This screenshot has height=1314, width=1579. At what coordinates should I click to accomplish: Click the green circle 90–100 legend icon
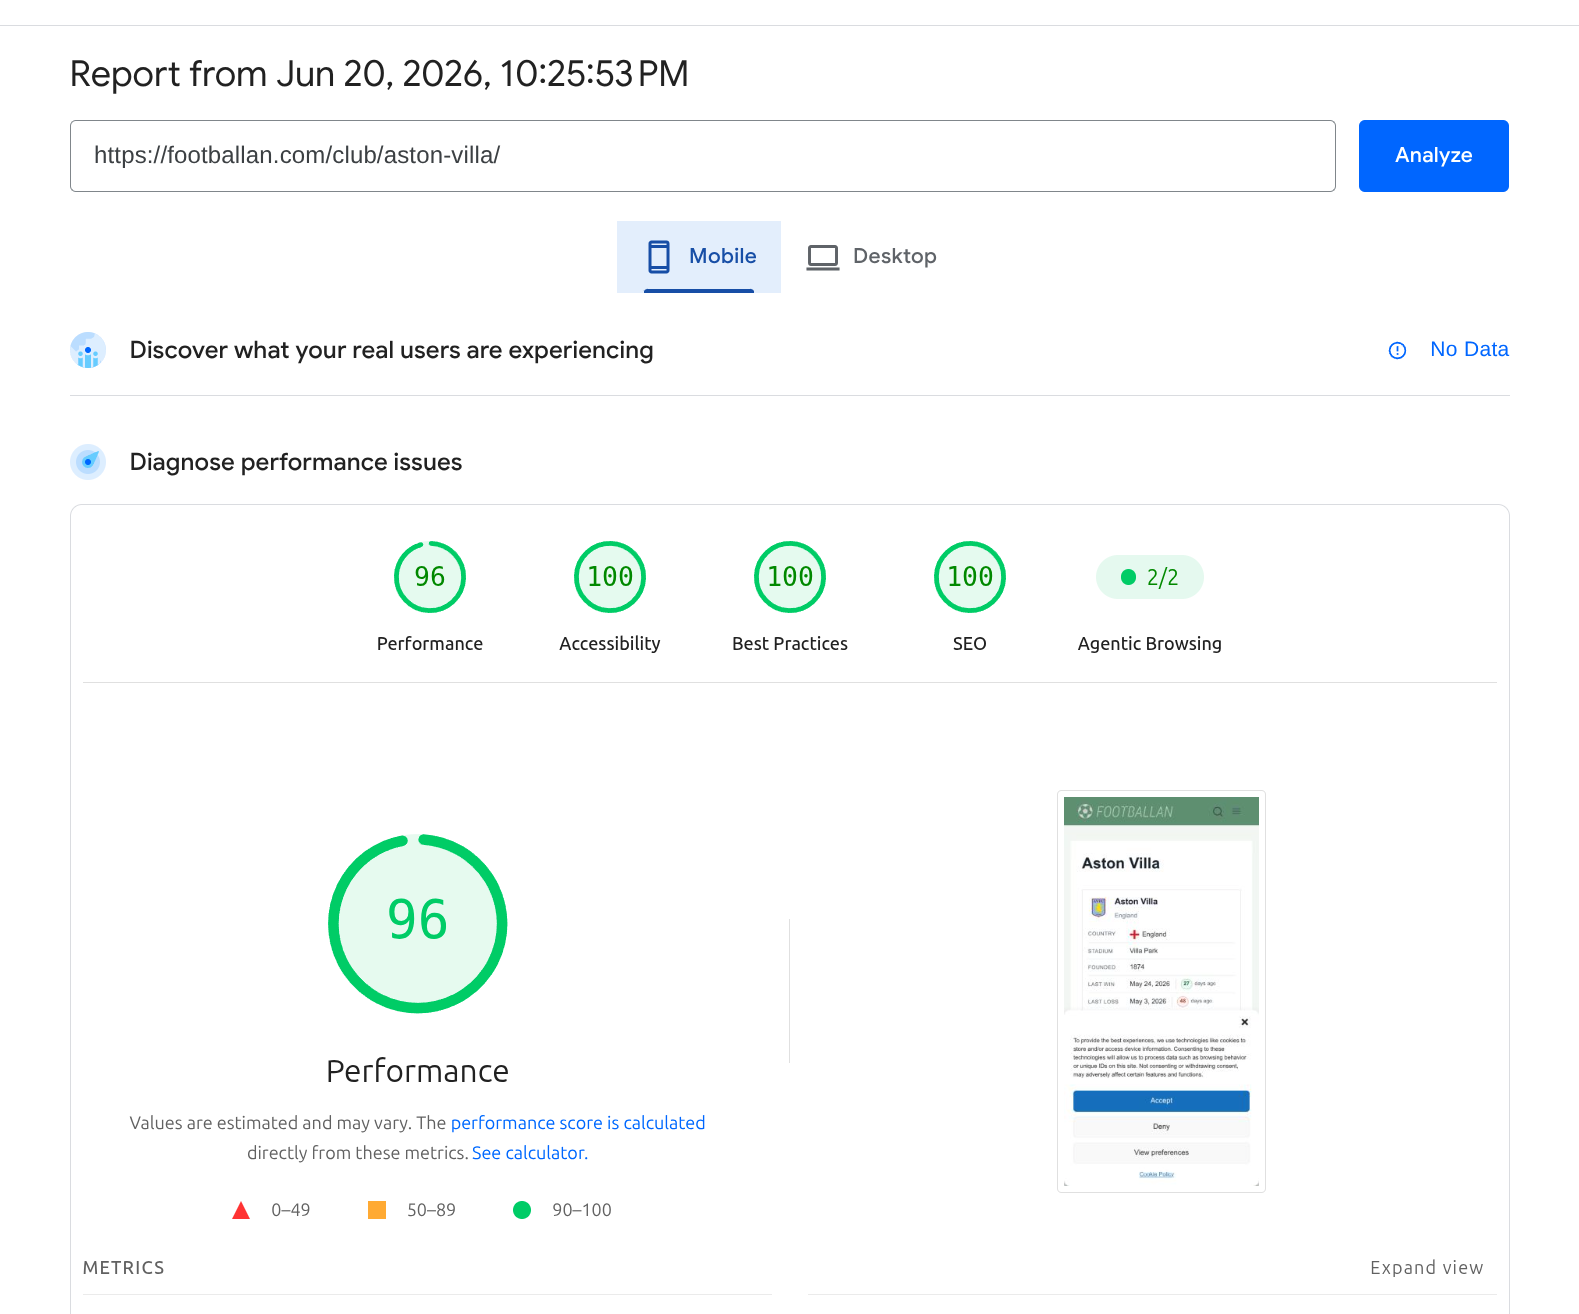[522, 1210]
